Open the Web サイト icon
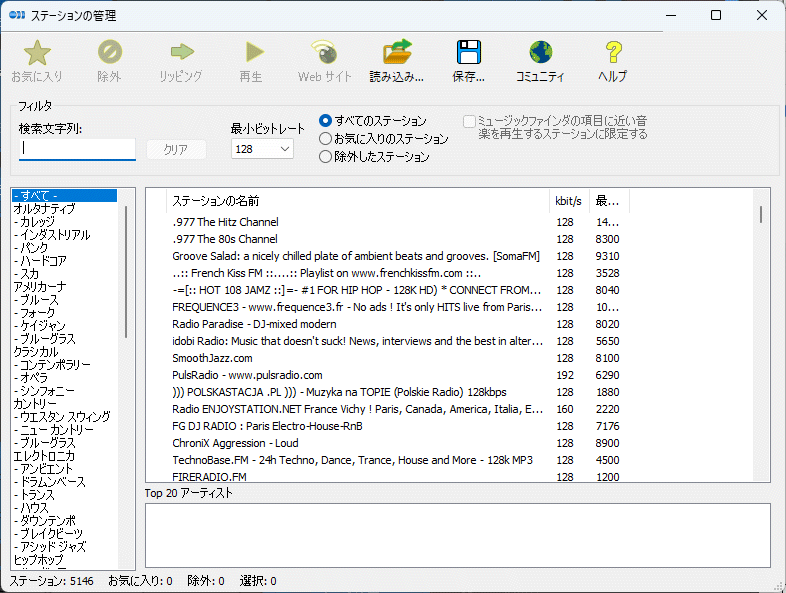Viewport: 786px width, 593px height. [x=324, y=52]
